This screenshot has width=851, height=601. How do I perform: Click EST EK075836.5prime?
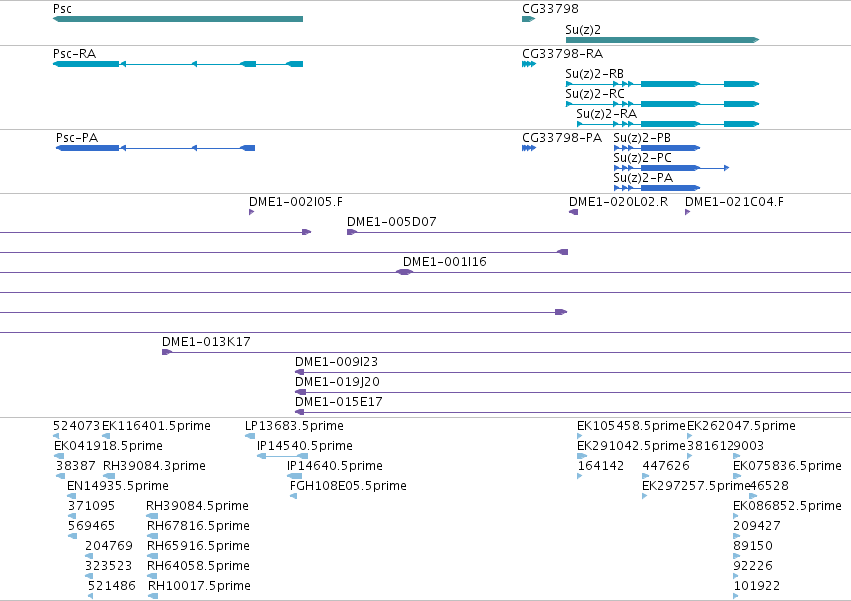point(788,466)
